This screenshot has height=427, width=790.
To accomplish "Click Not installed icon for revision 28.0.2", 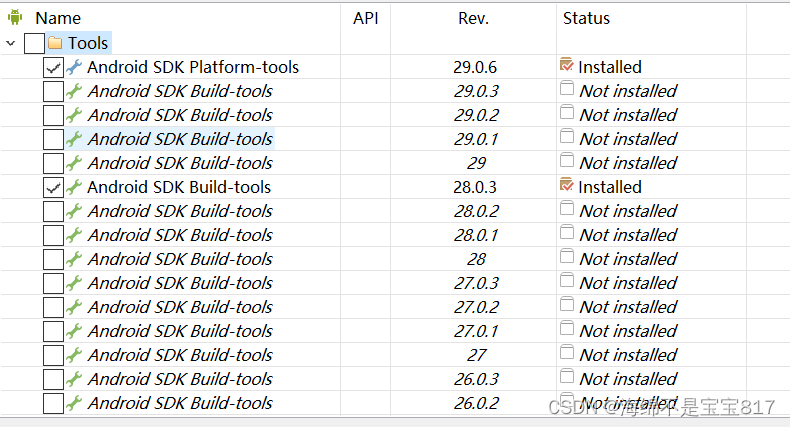I will [567, 208].
